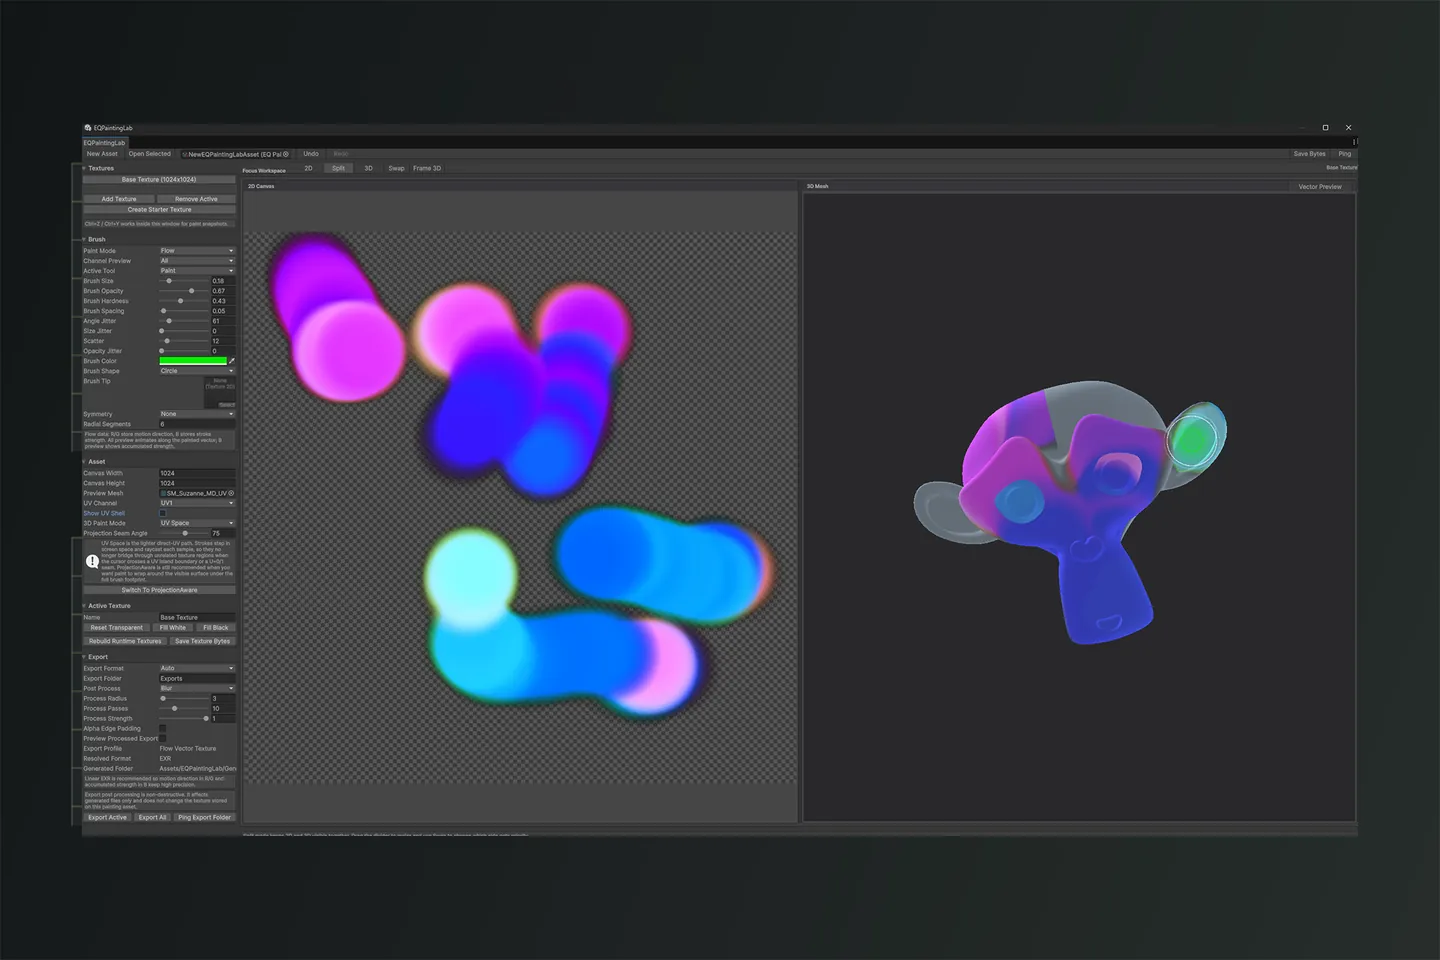
Task: Open the 3D Paint Mode dropdown
Action: coord(197,523)
